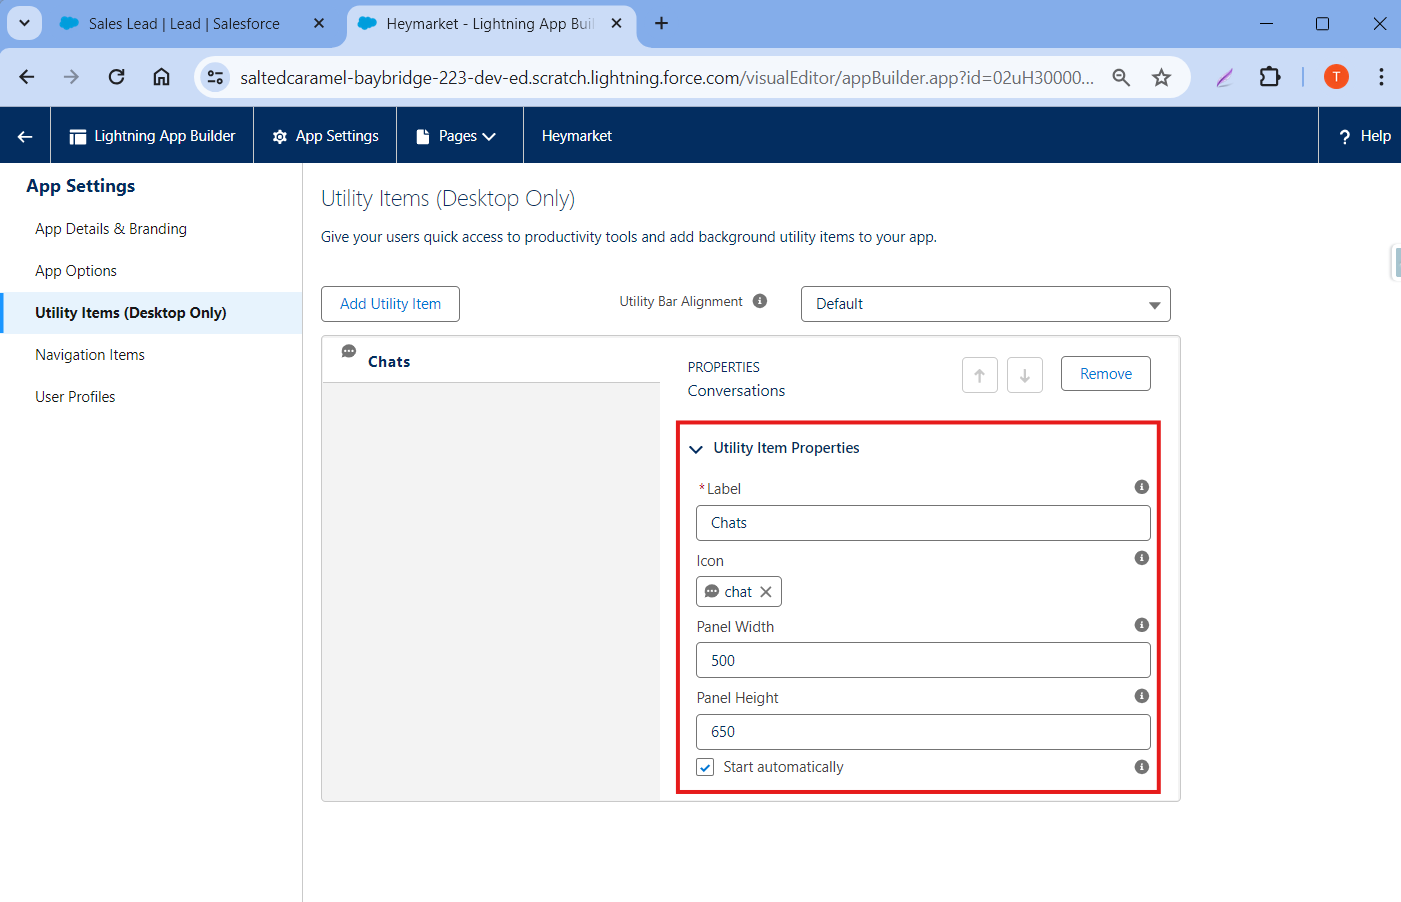Open the browser tab search dropdown

click(24, 22)
